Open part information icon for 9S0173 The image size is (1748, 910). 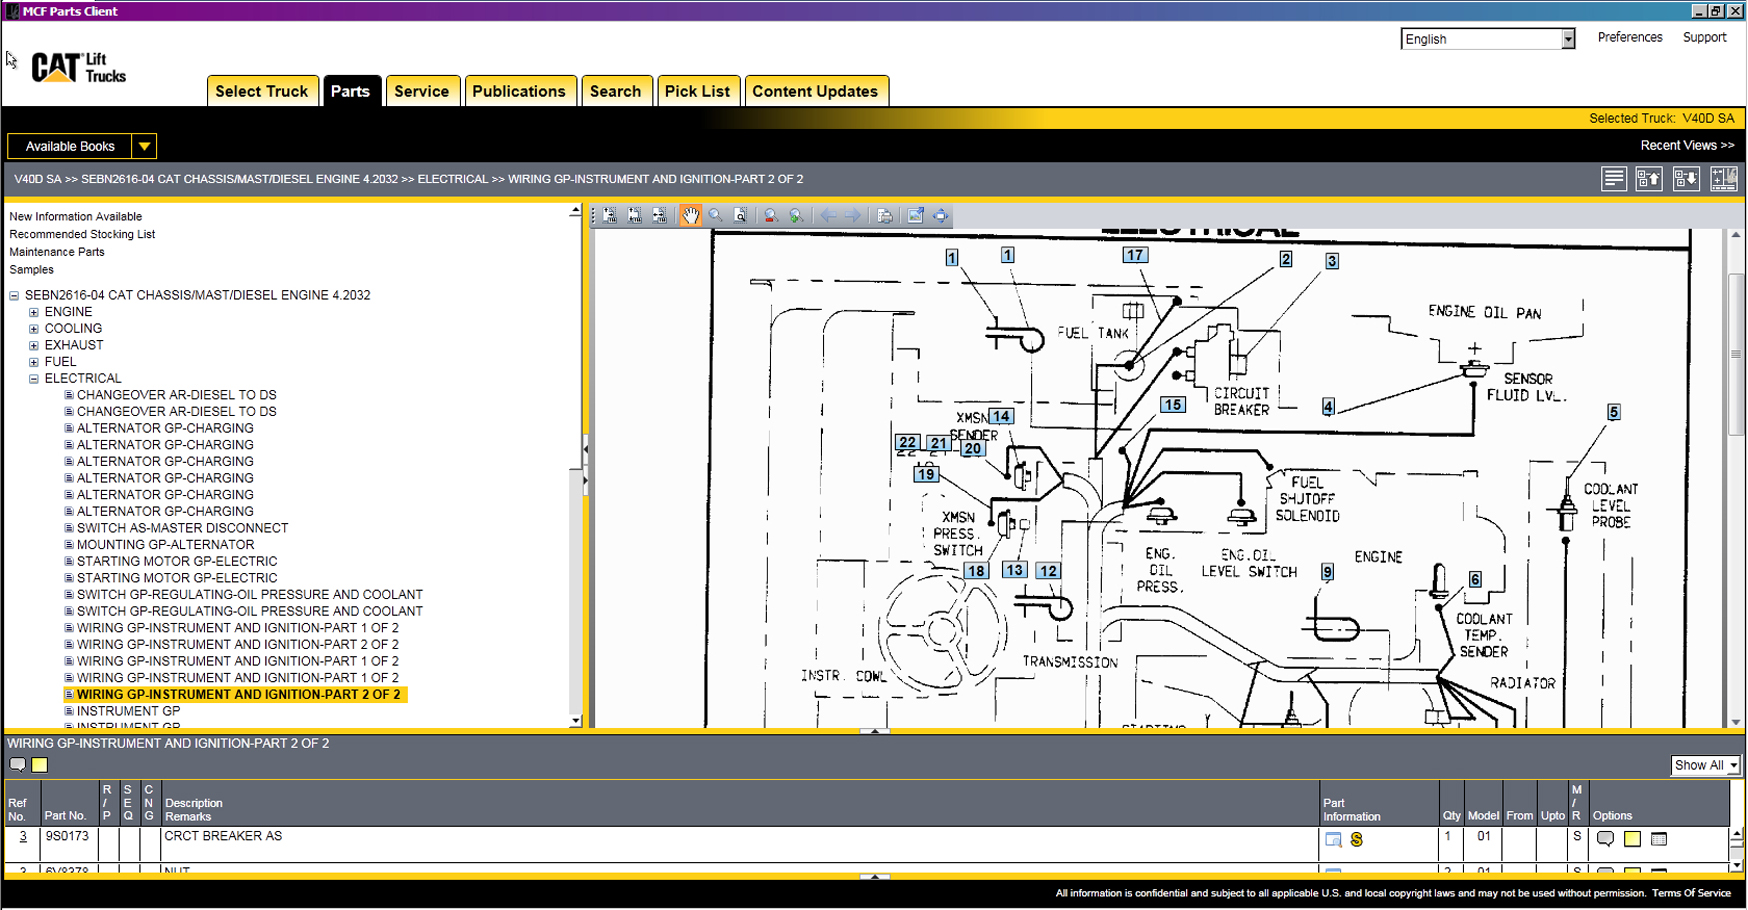pos(1333,840)
